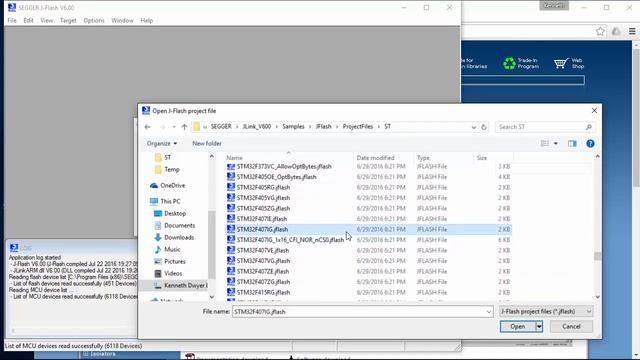Change view layout icon in dialog

pyautogui.click(x=544, y=144)
